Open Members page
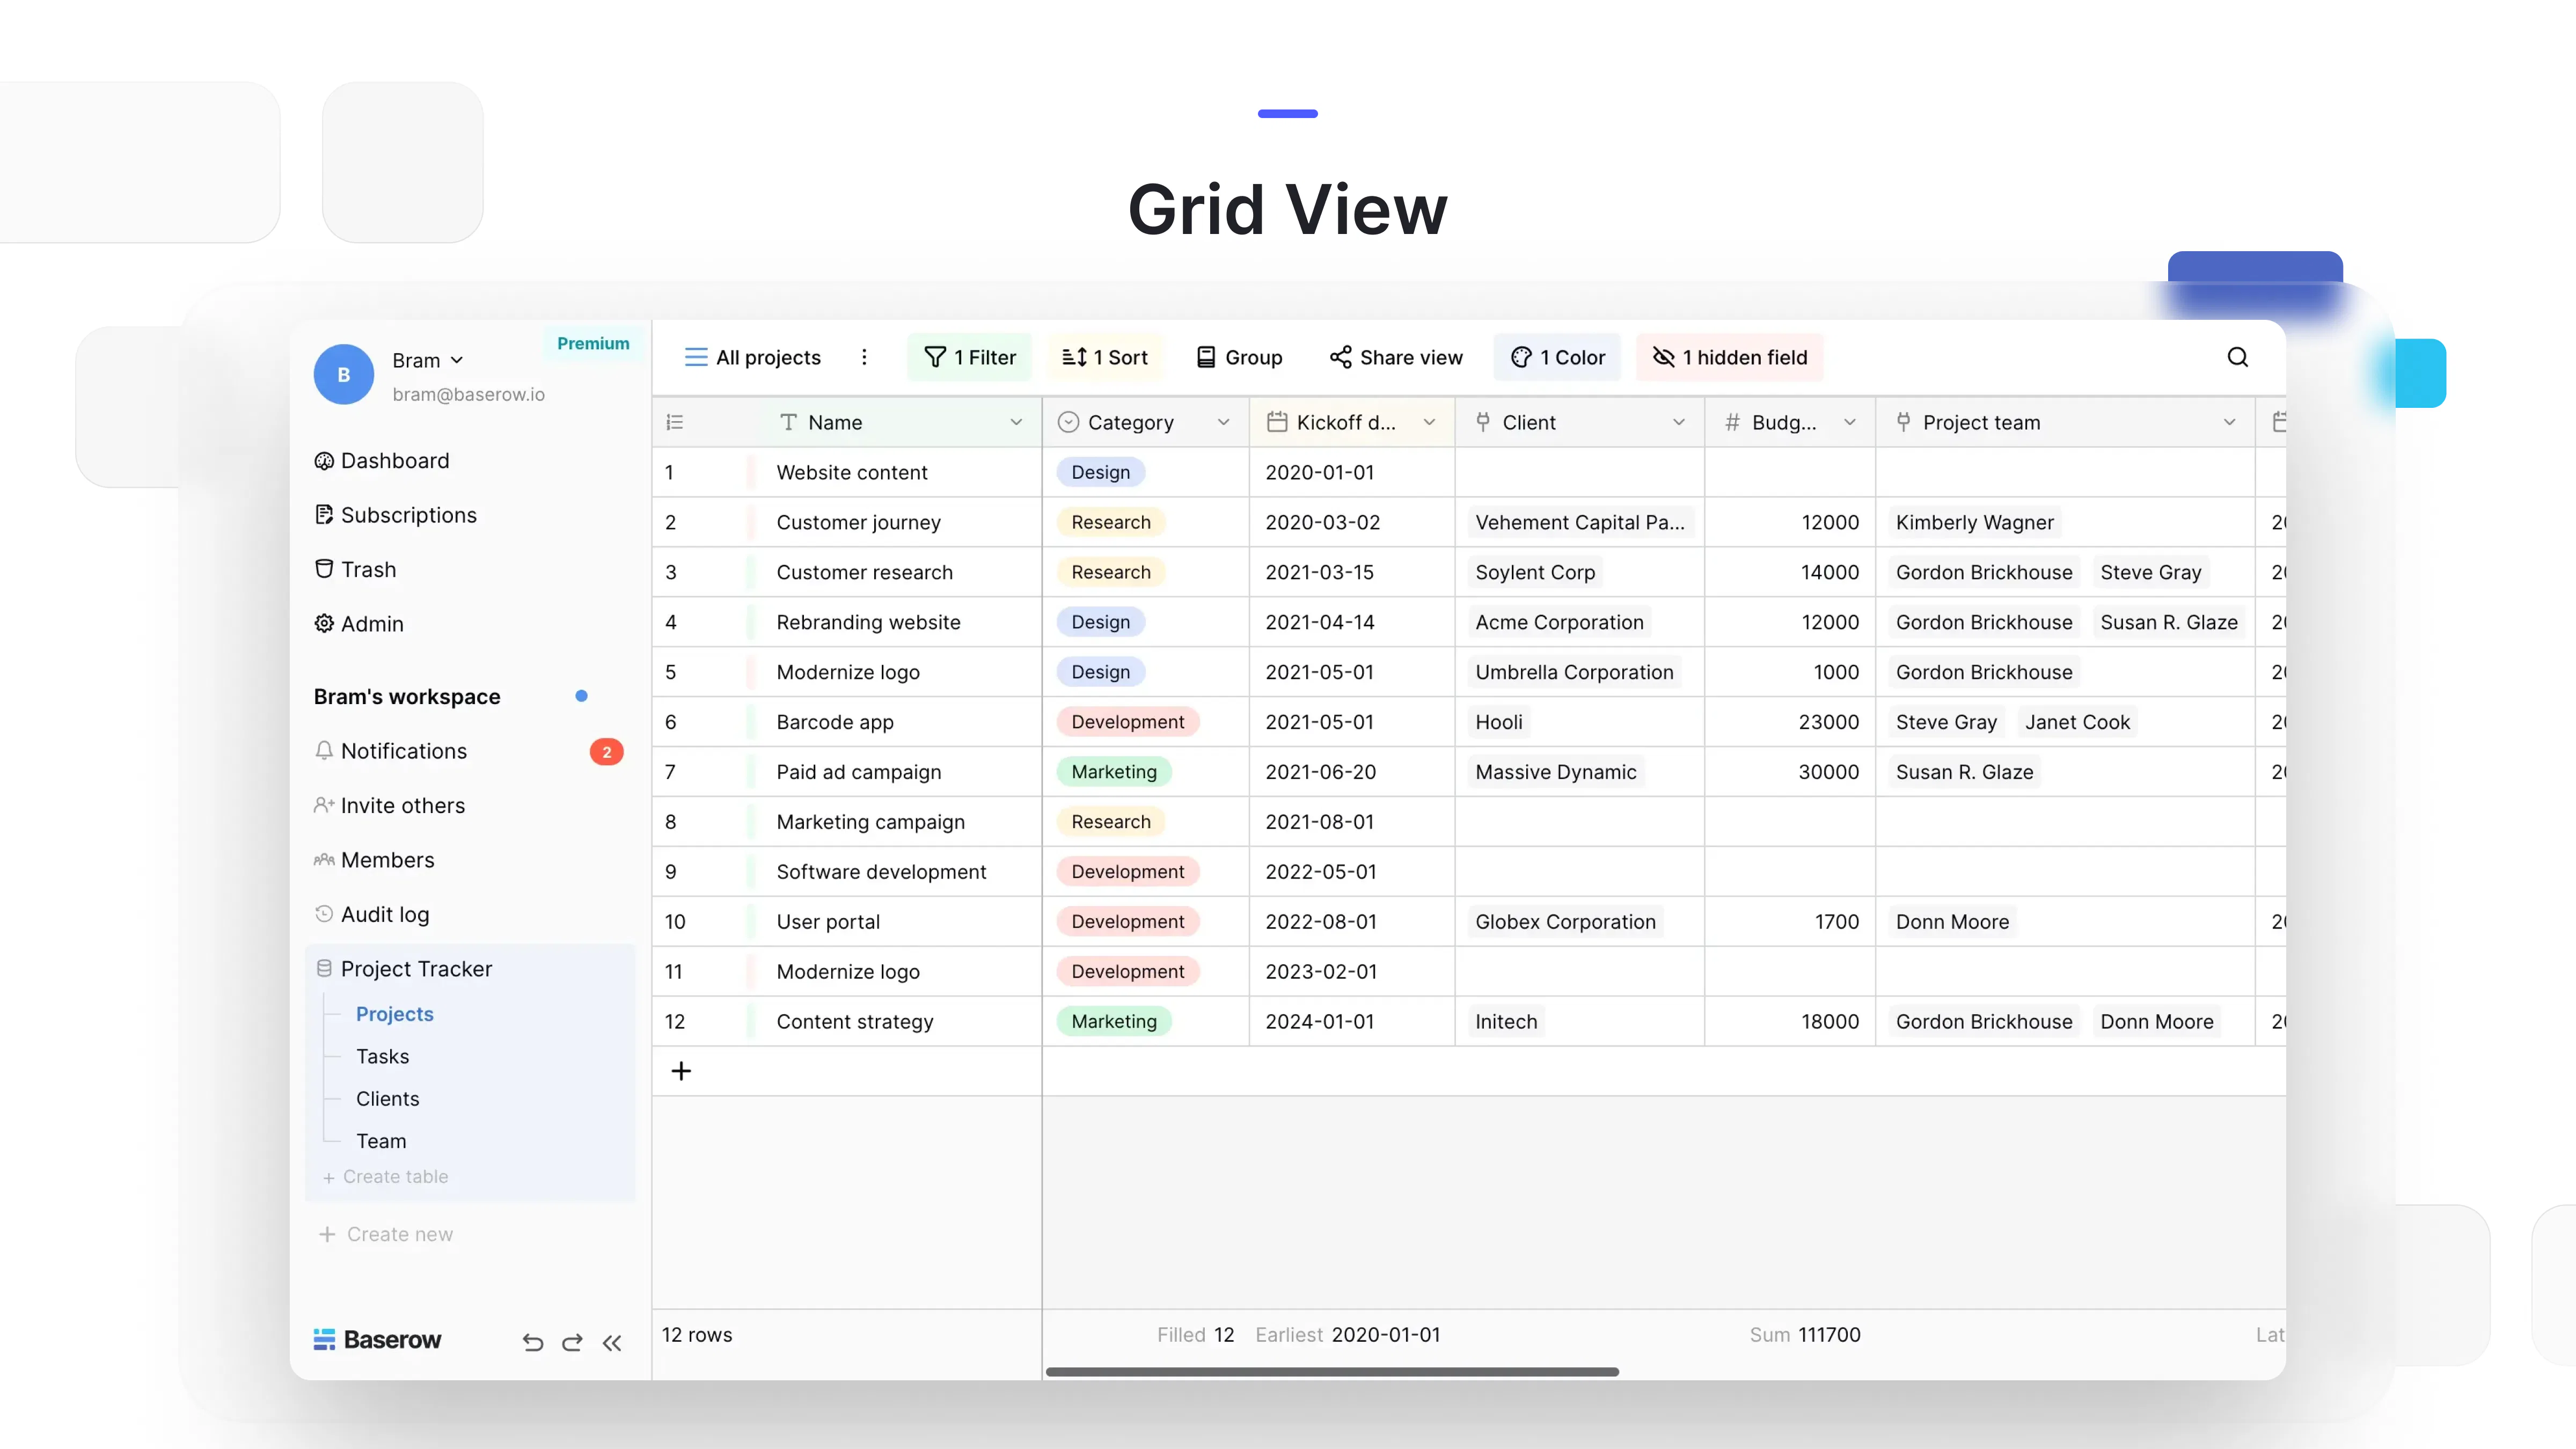Image resolution: width=2576 pixels, height=1449 pixels. [x=374, y=860]
